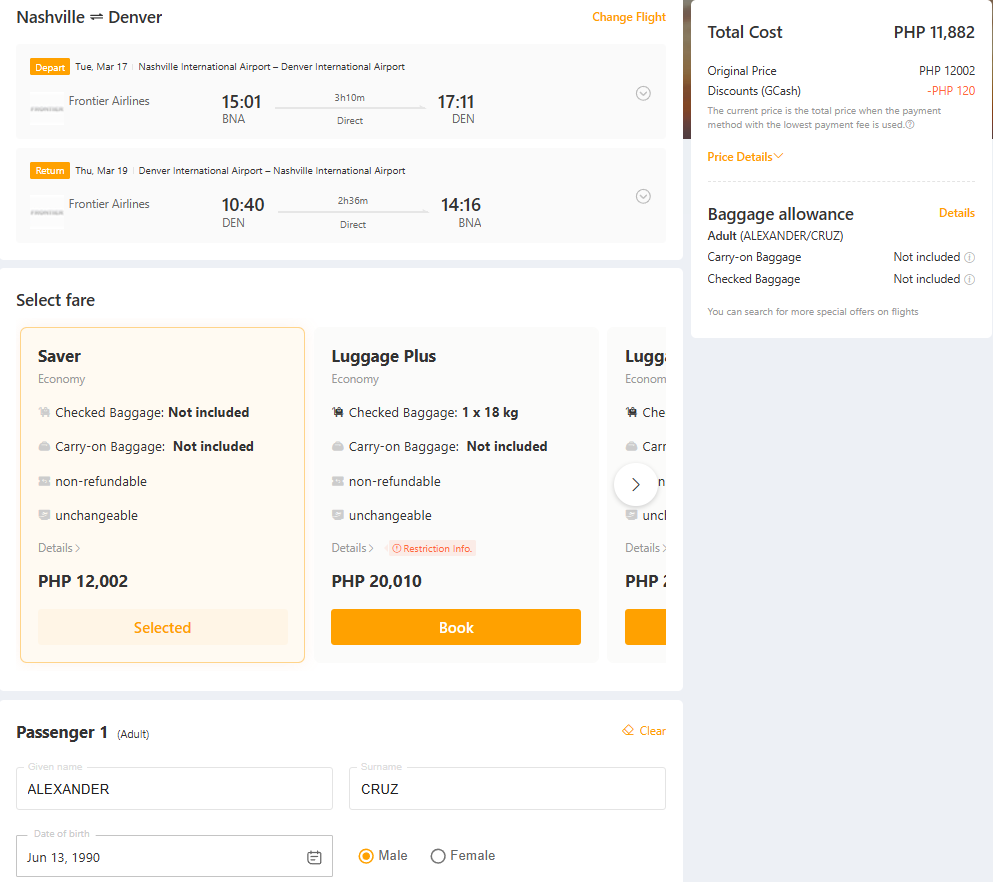Screen dimensions: 993x882
Task: Show next fare options with arrow
Action: tap(636, 484)
